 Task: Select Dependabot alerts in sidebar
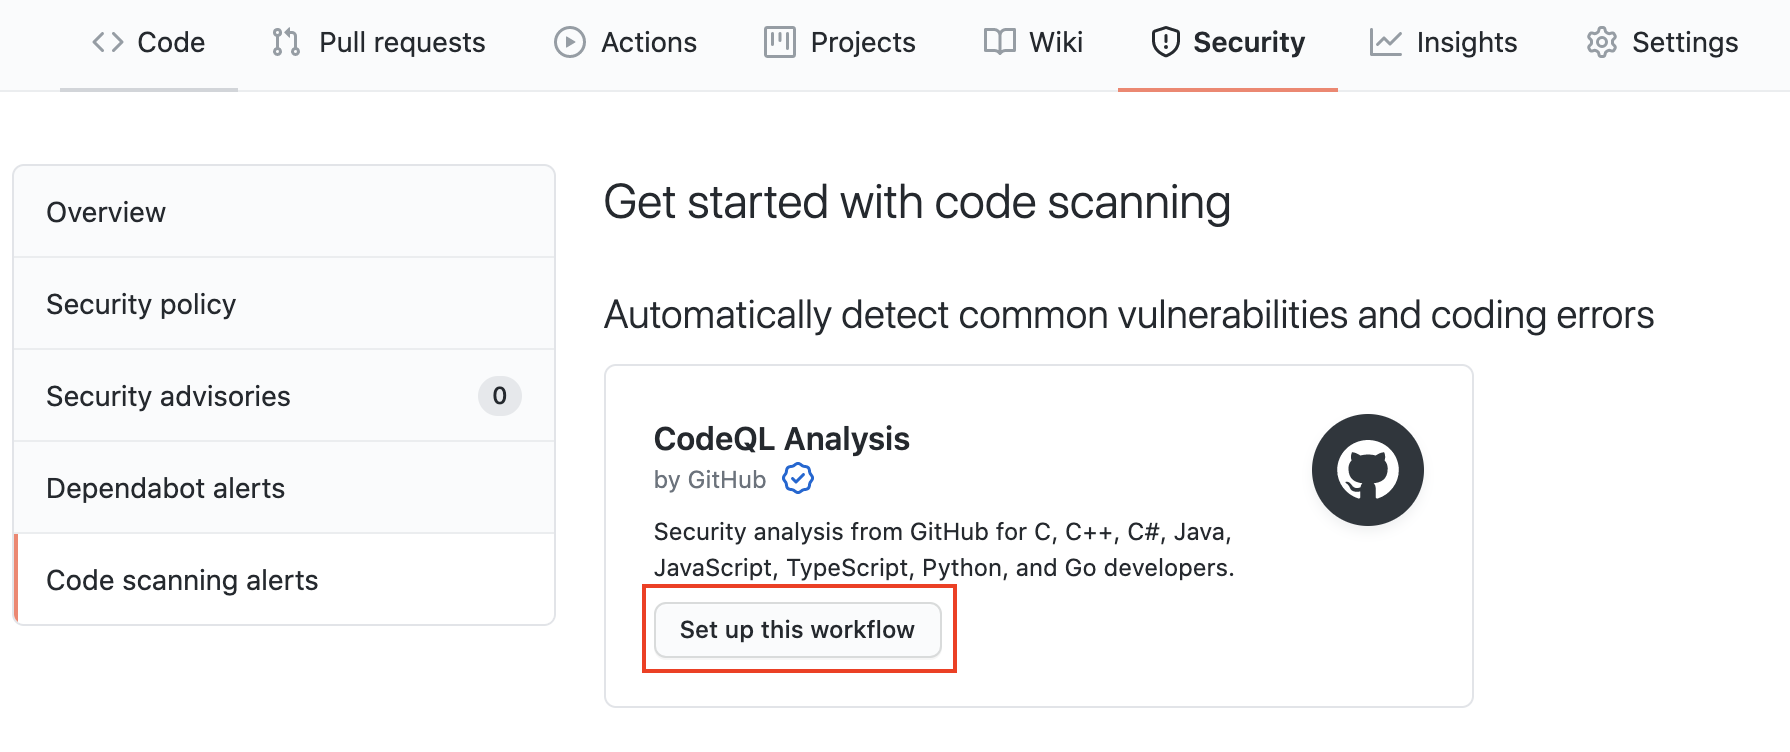click(284, 488)
